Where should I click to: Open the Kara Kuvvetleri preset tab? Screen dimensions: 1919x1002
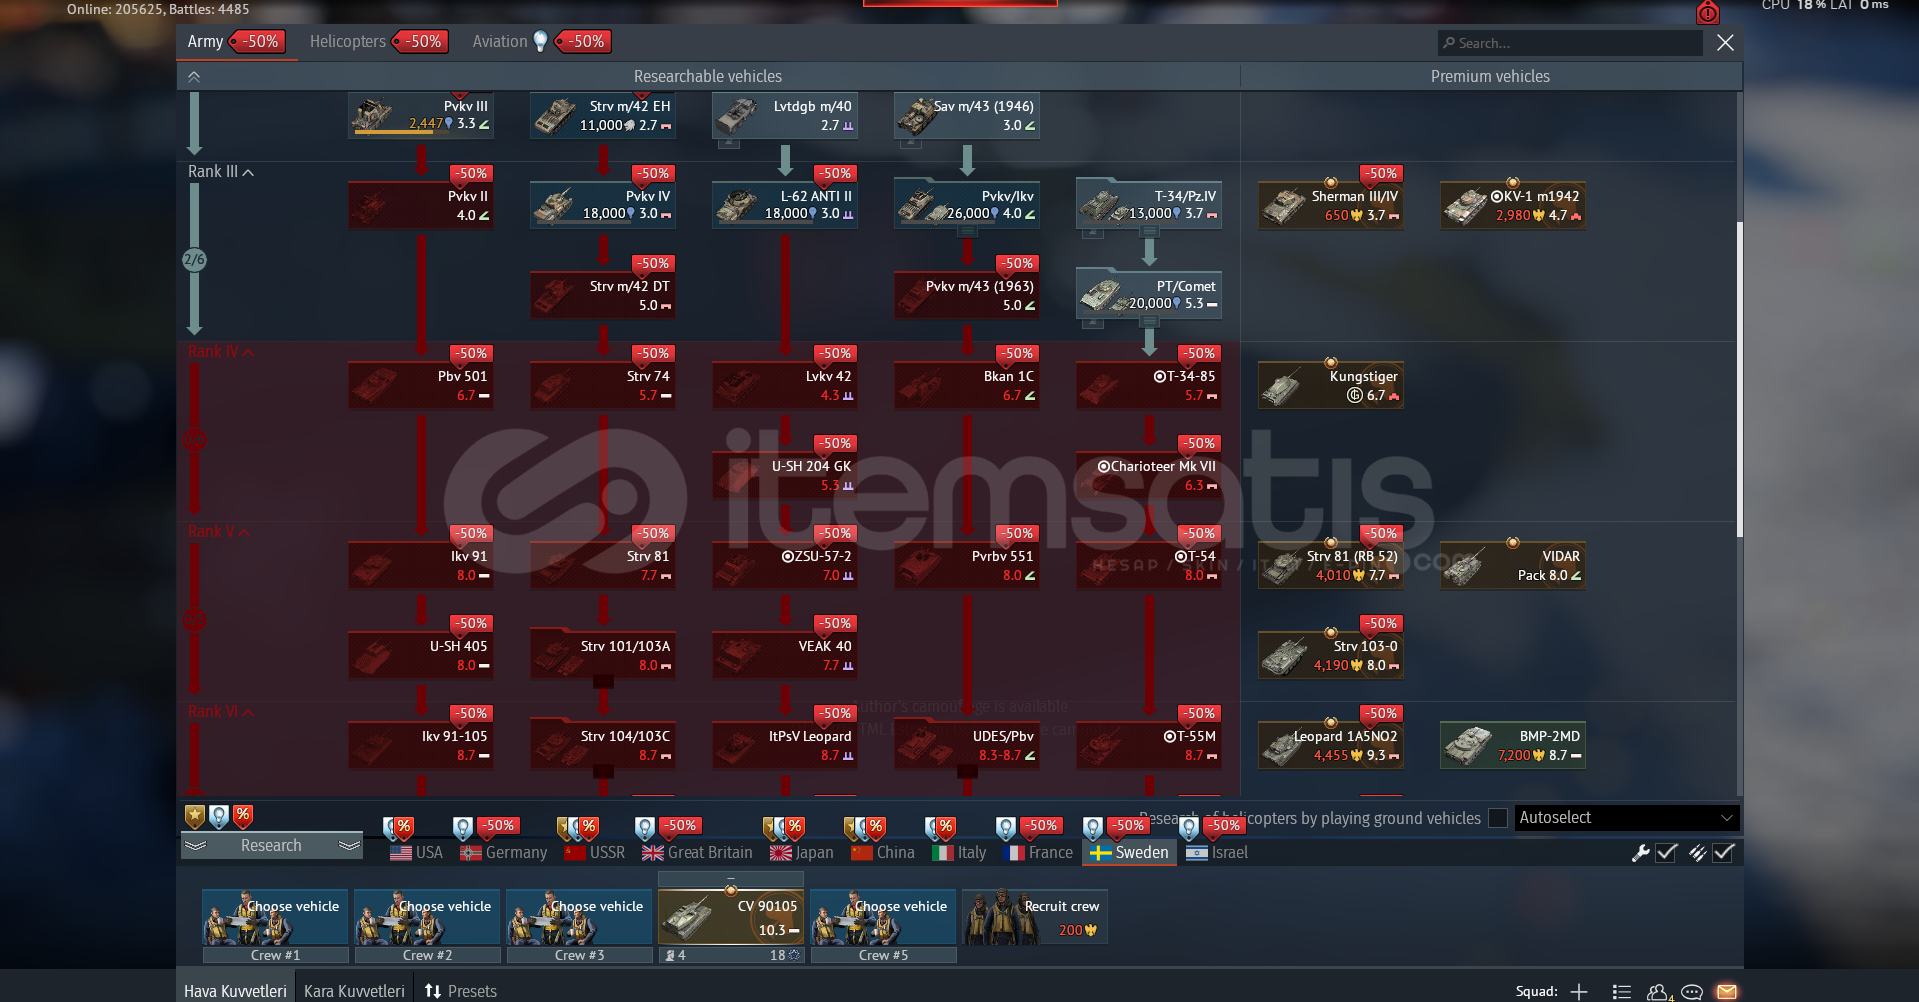[x=354, y=991]
